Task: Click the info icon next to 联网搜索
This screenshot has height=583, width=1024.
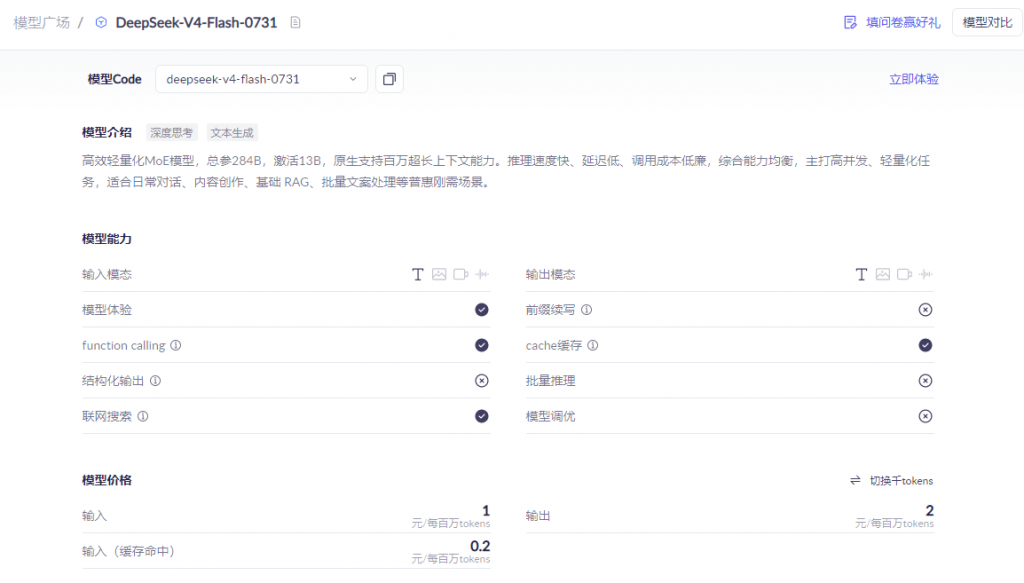Action: (143, 416)
